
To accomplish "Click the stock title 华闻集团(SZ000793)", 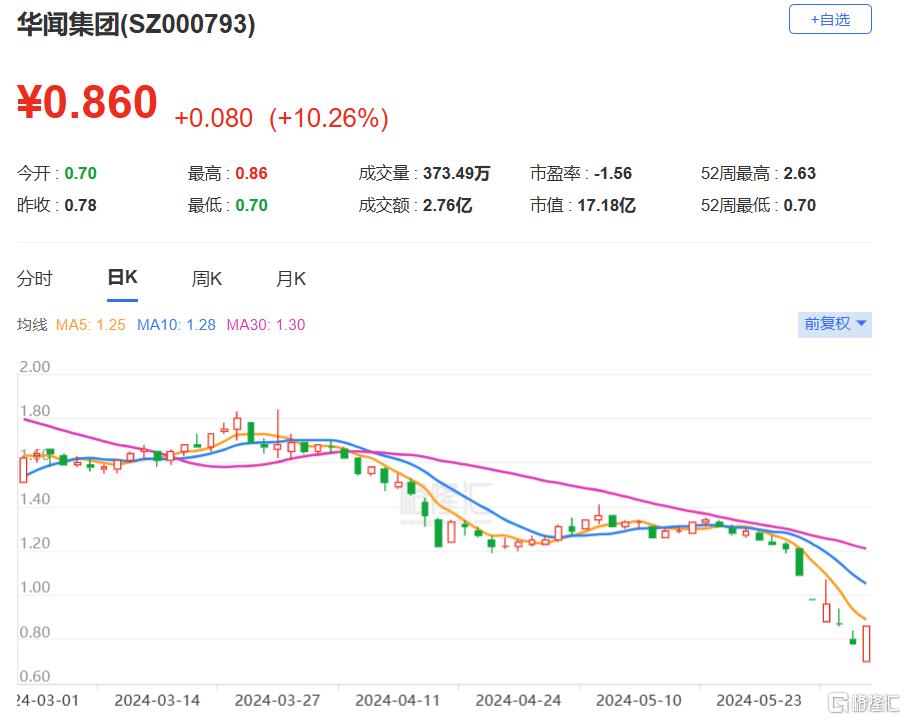I will [x=136, y=24].
